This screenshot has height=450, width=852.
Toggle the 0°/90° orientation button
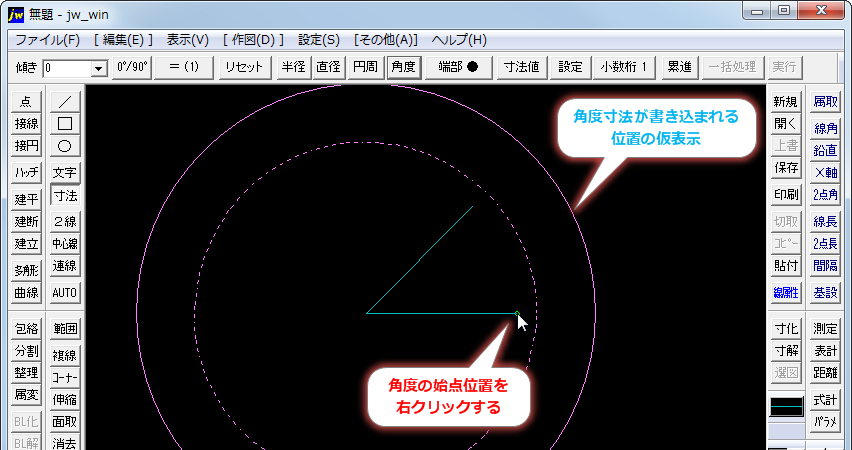pyautogui.click(x=131, y=67)
